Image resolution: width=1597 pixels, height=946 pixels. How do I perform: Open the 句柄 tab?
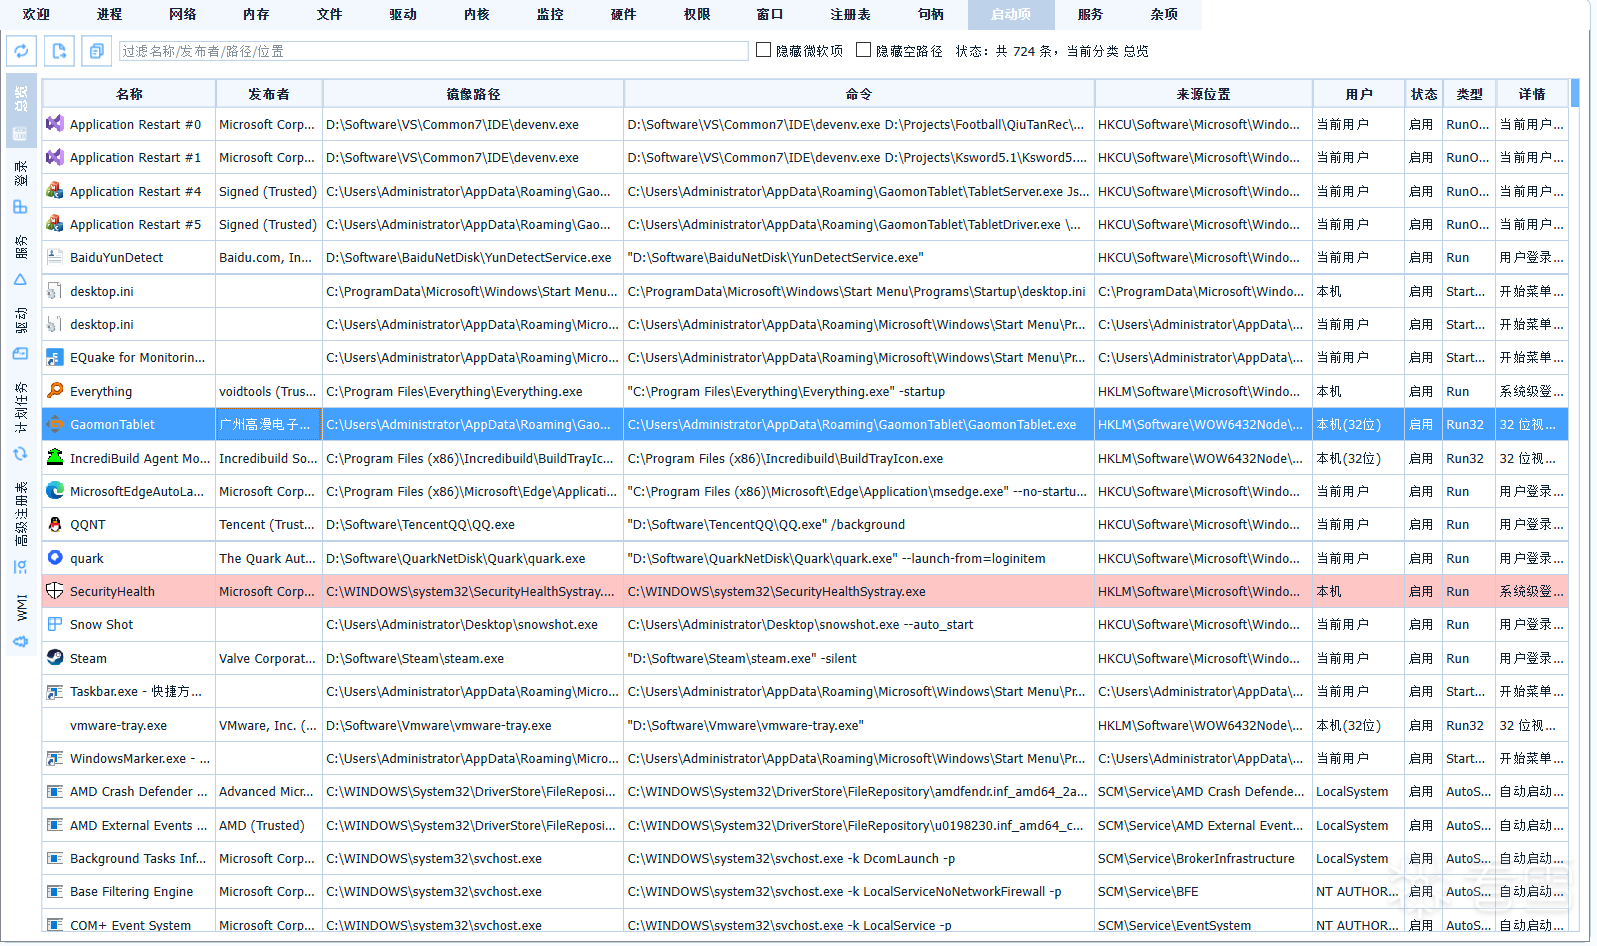tap(930, 14)
